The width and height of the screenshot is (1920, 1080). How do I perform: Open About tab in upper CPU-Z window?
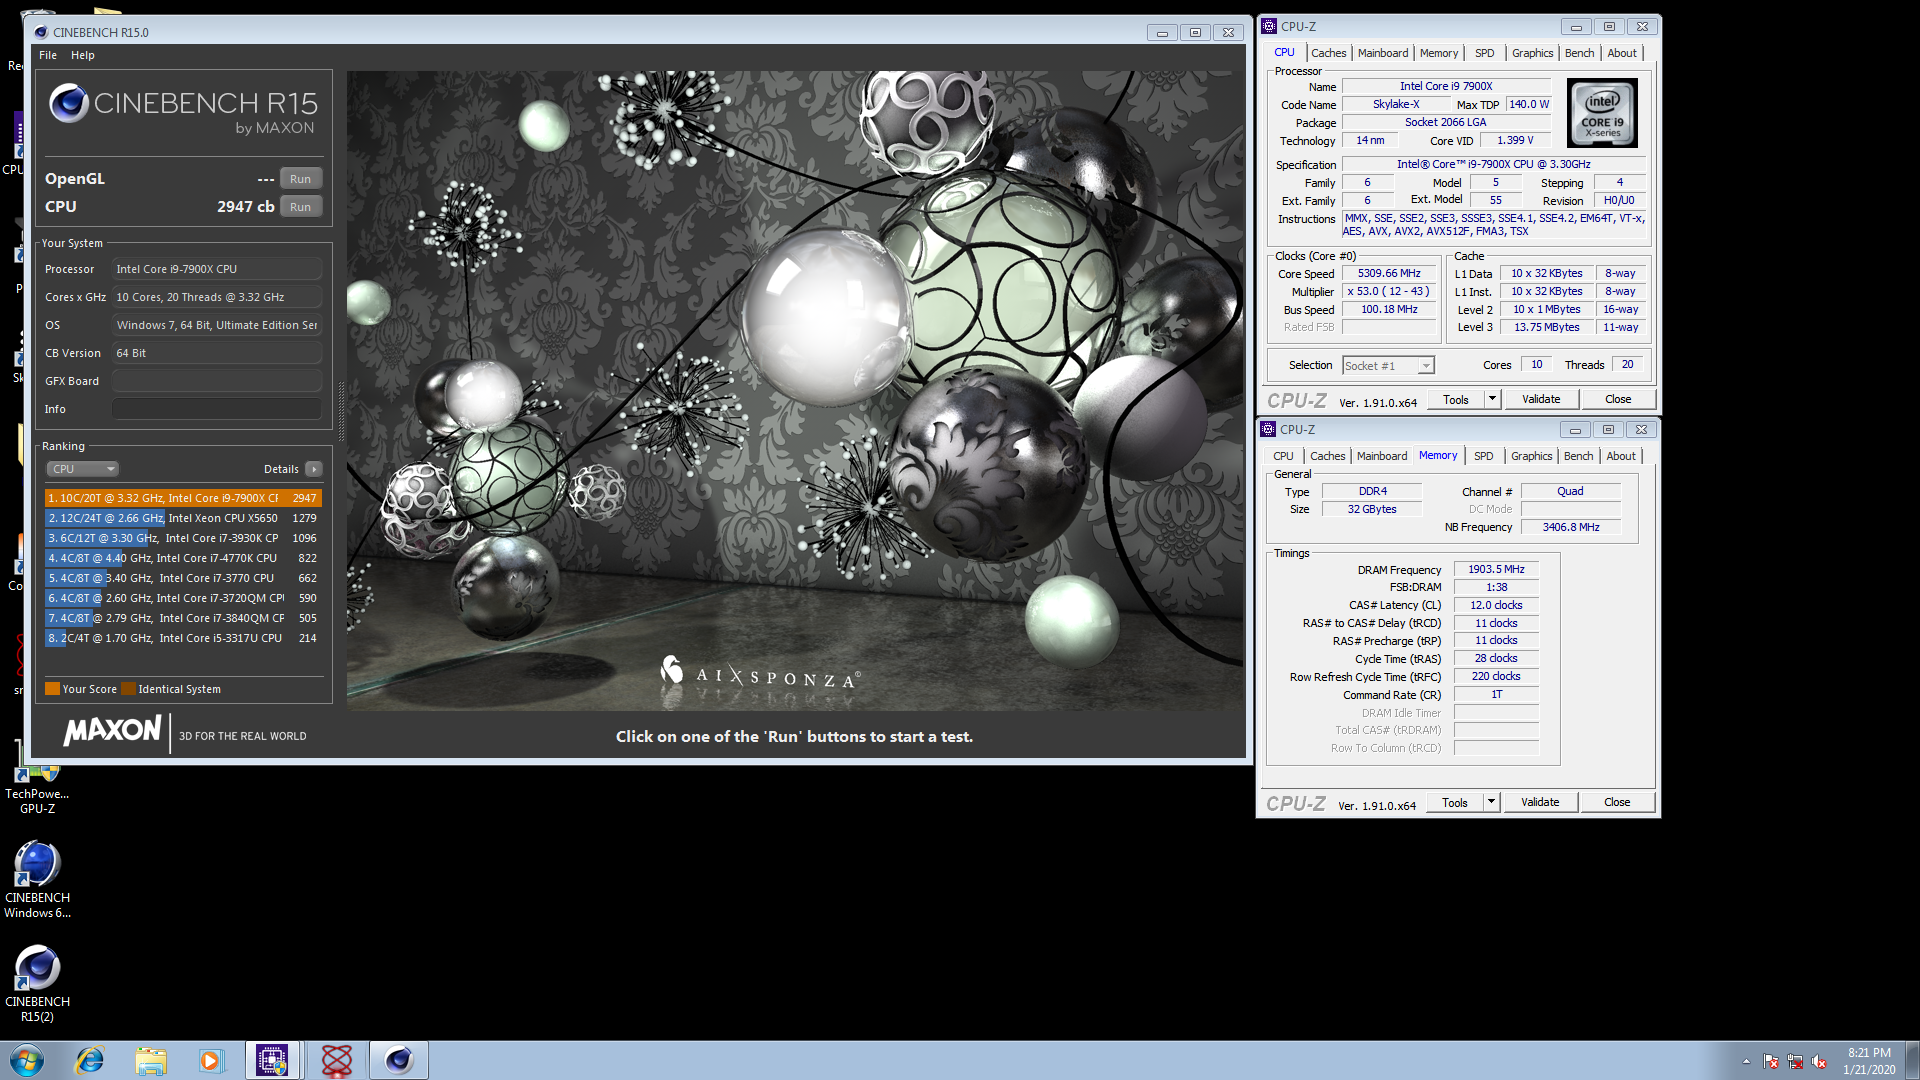(x=1622, y=53)
